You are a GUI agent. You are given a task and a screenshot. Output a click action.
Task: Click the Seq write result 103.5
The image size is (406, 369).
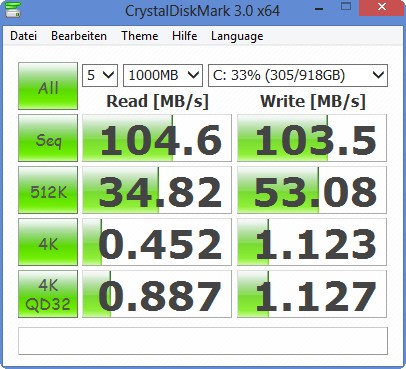tap(312, 138)
